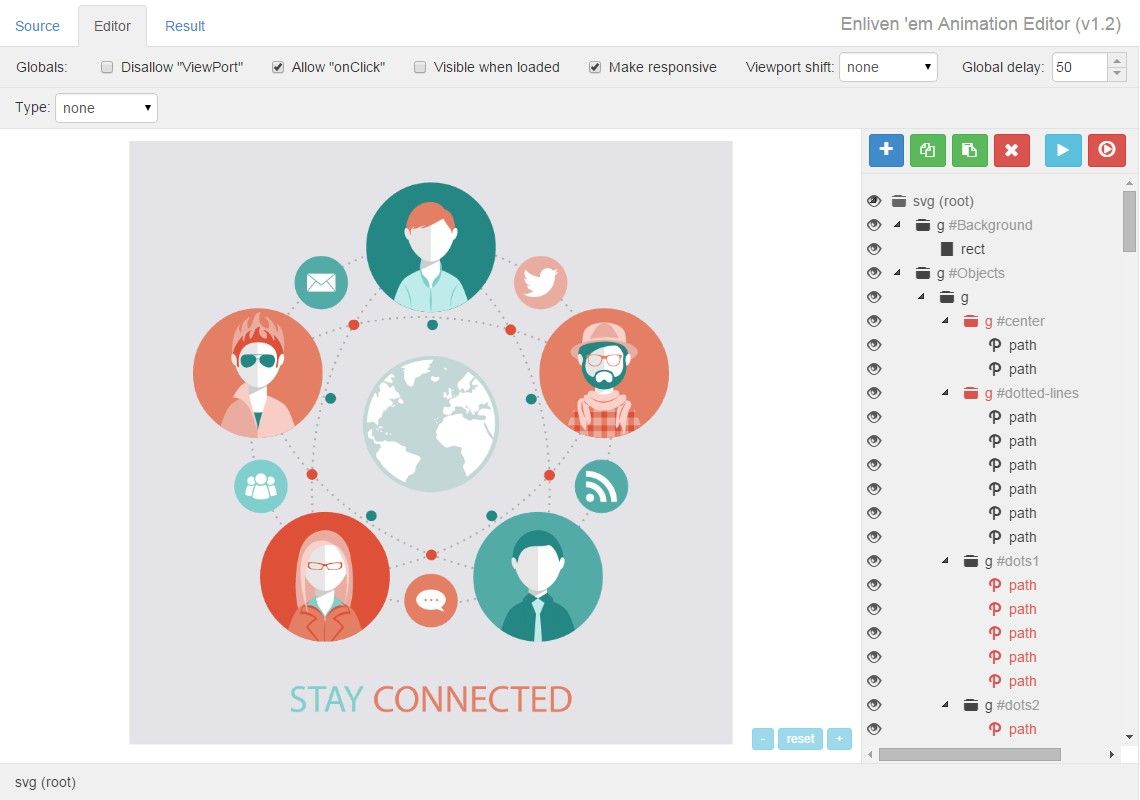Screen dimensions: 1140x800
Task: Enable the Disallow "ViewPort" checkbox
Action: [x=106, y=67]
